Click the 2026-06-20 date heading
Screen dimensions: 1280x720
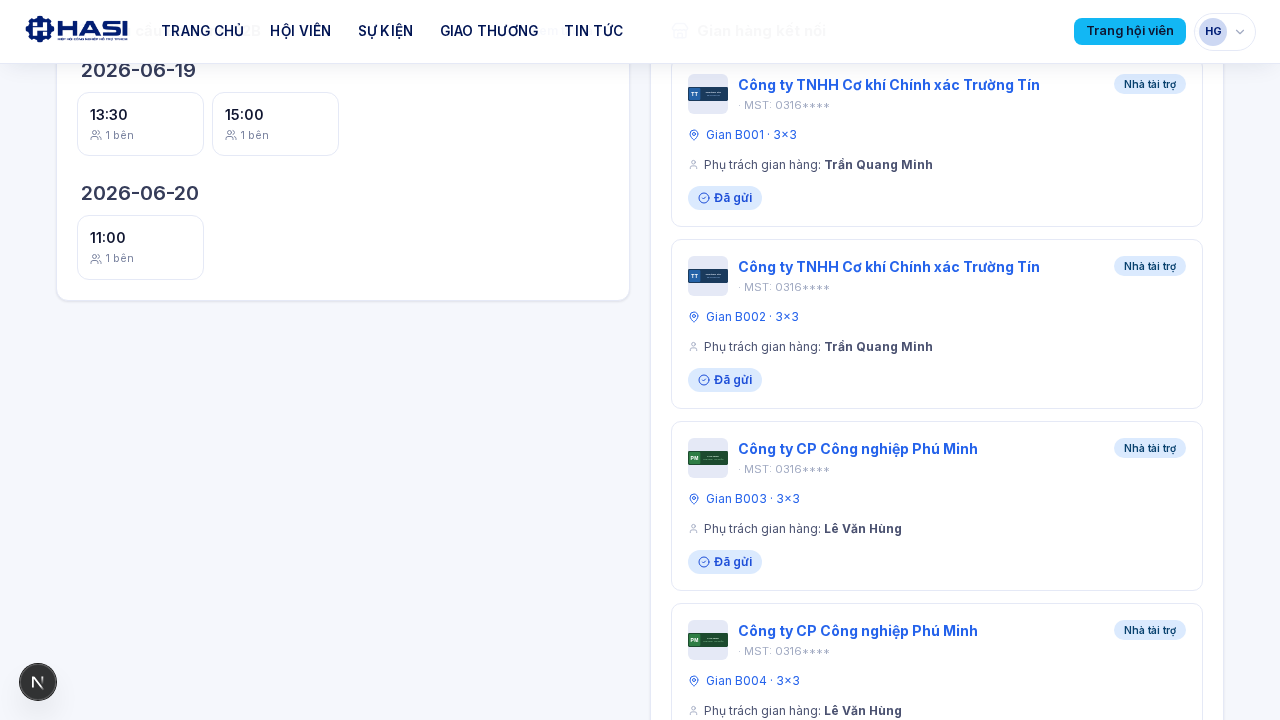(140, 193)
